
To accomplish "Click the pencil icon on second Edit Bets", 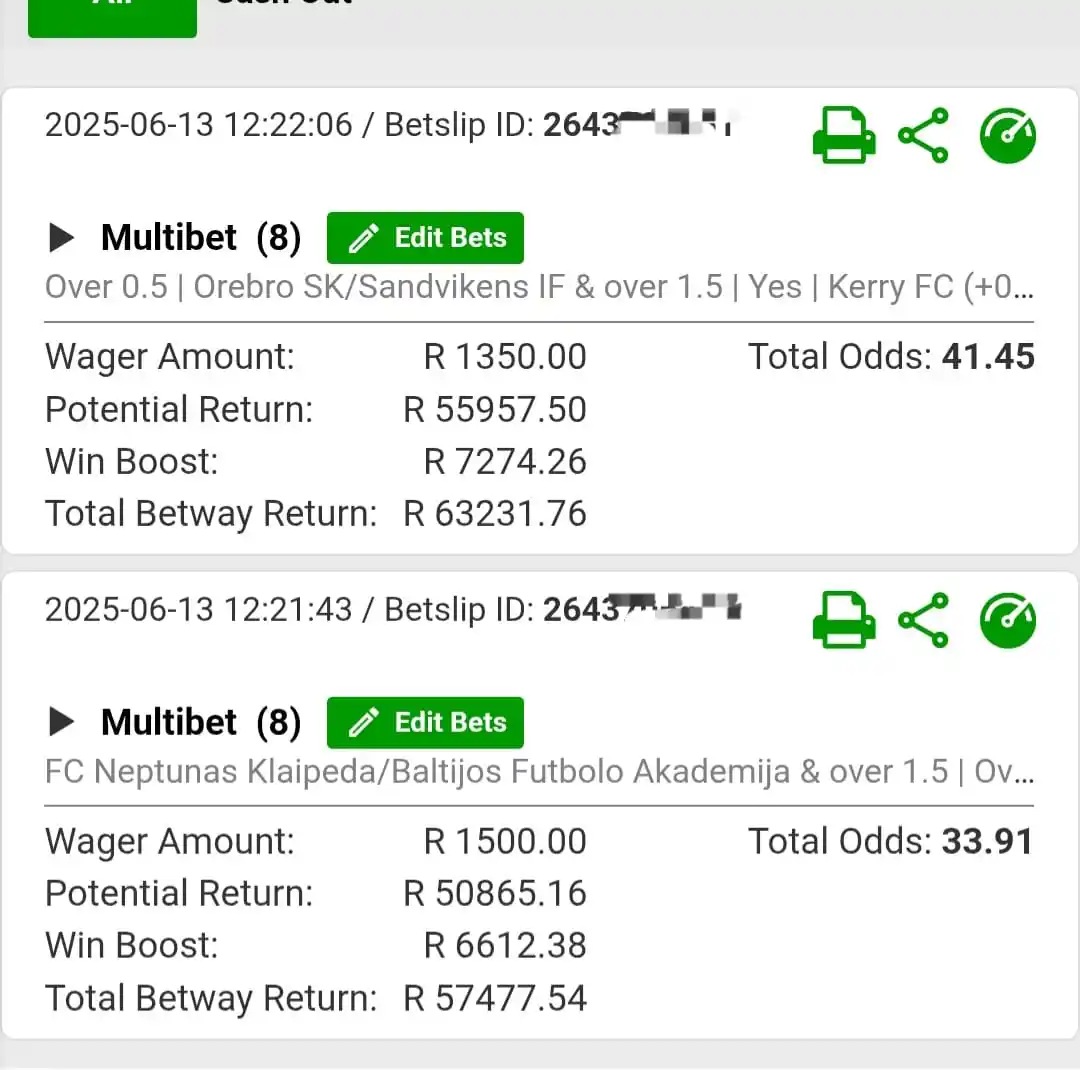I will coord(364,723).
